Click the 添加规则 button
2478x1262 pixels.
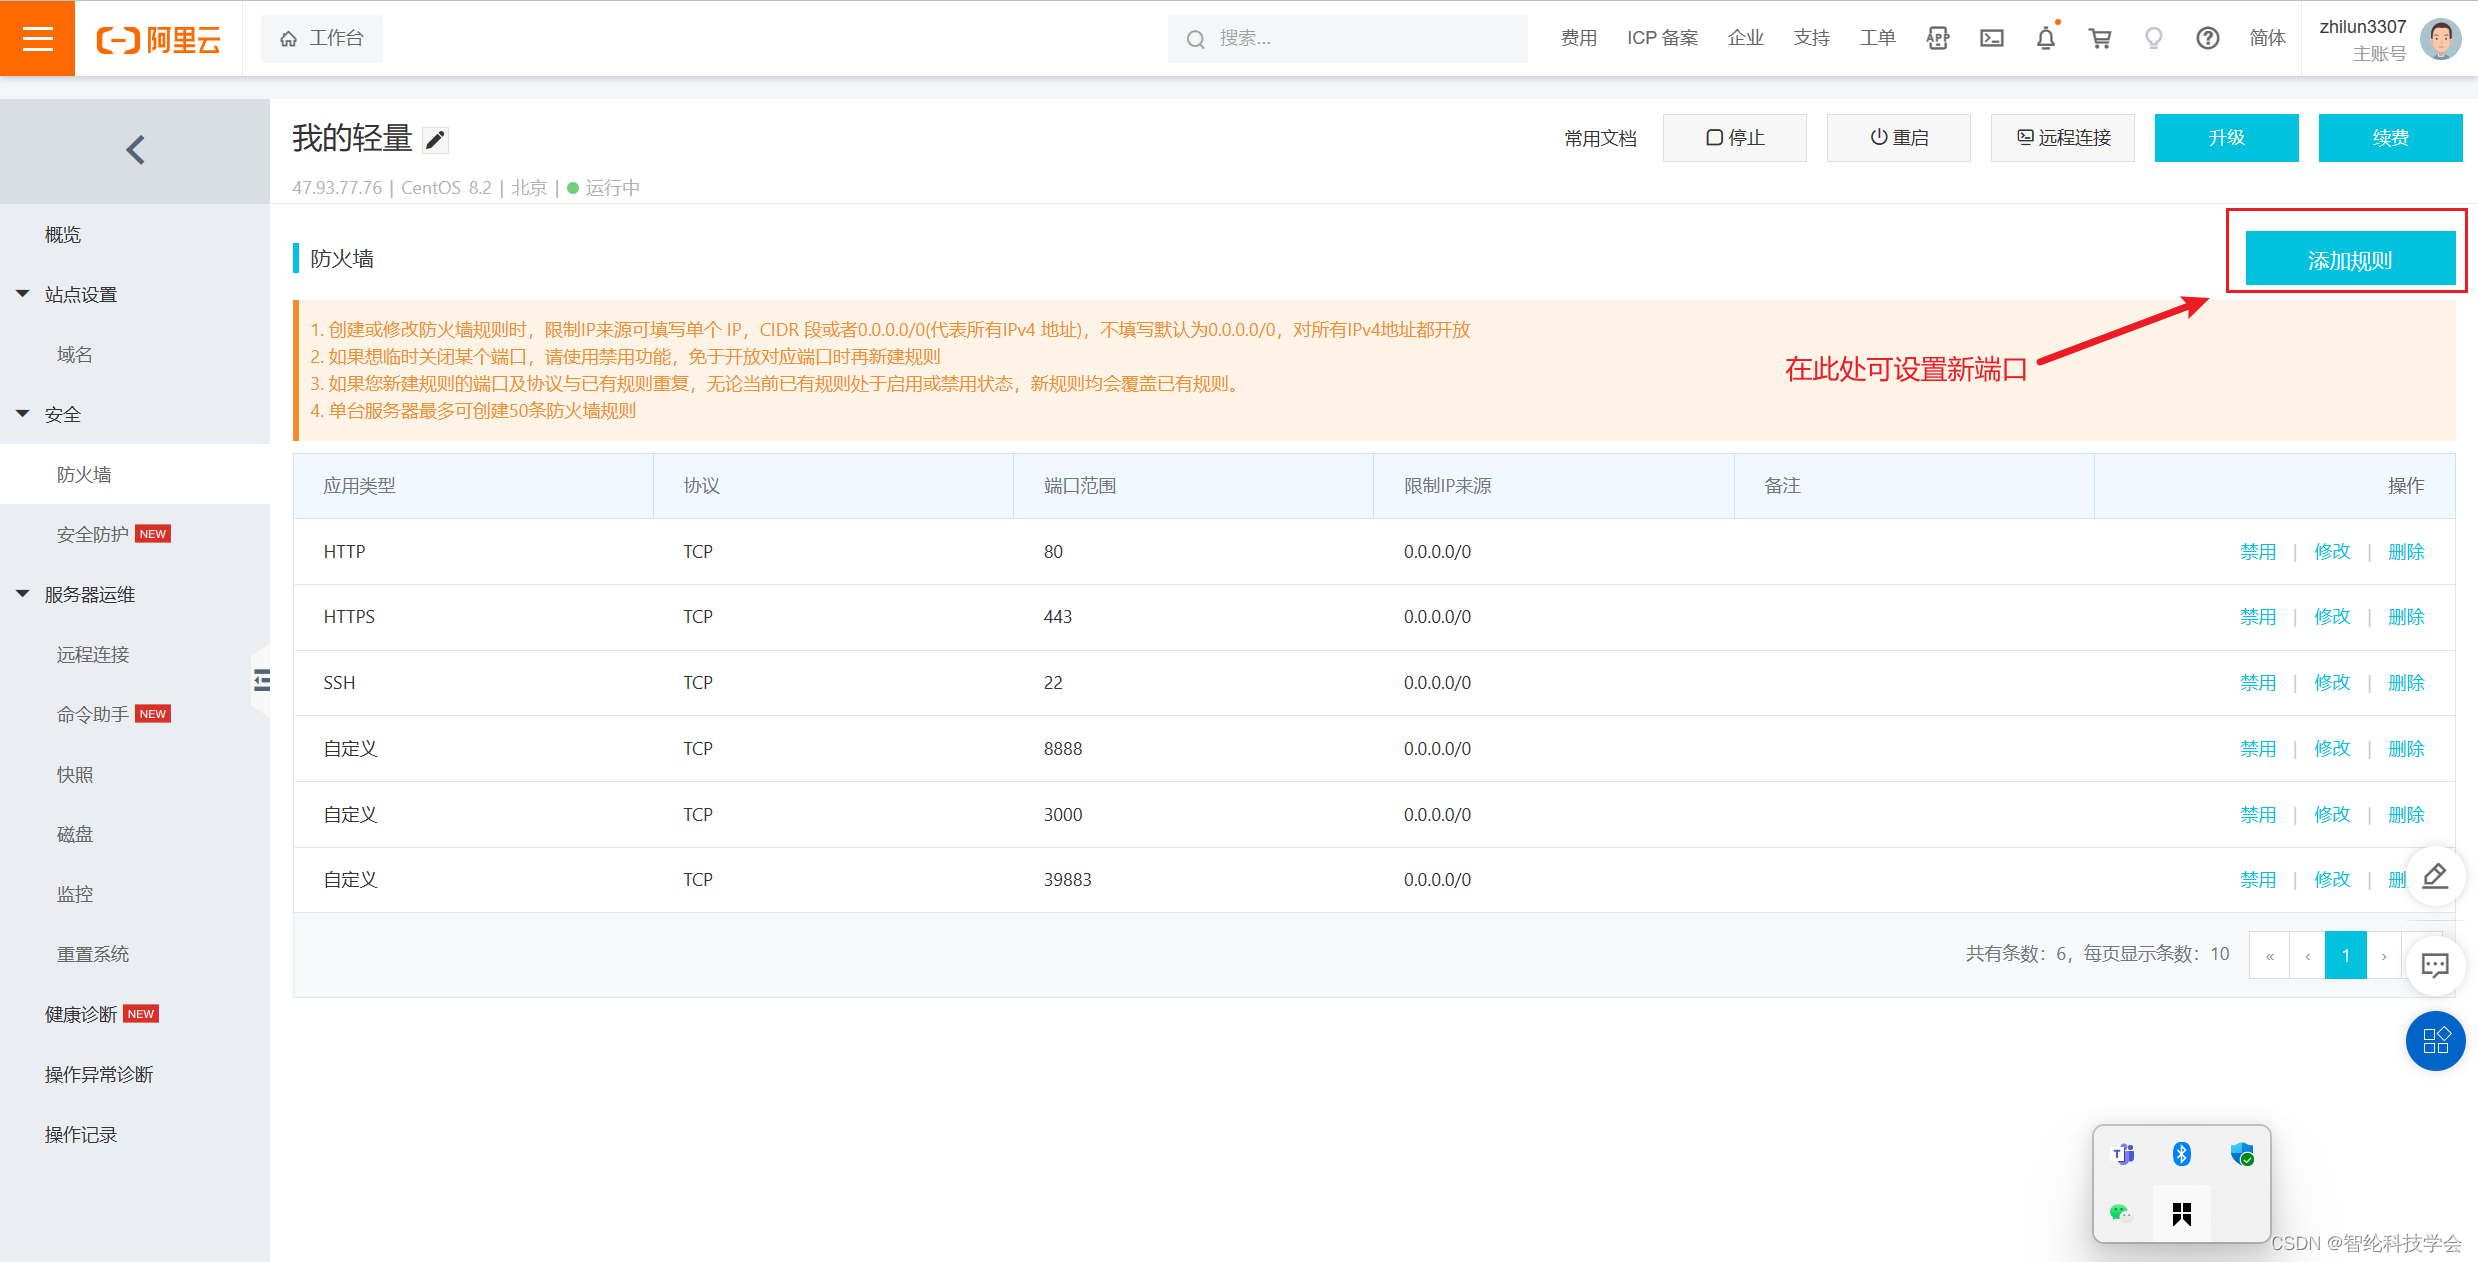(2349, 260)
